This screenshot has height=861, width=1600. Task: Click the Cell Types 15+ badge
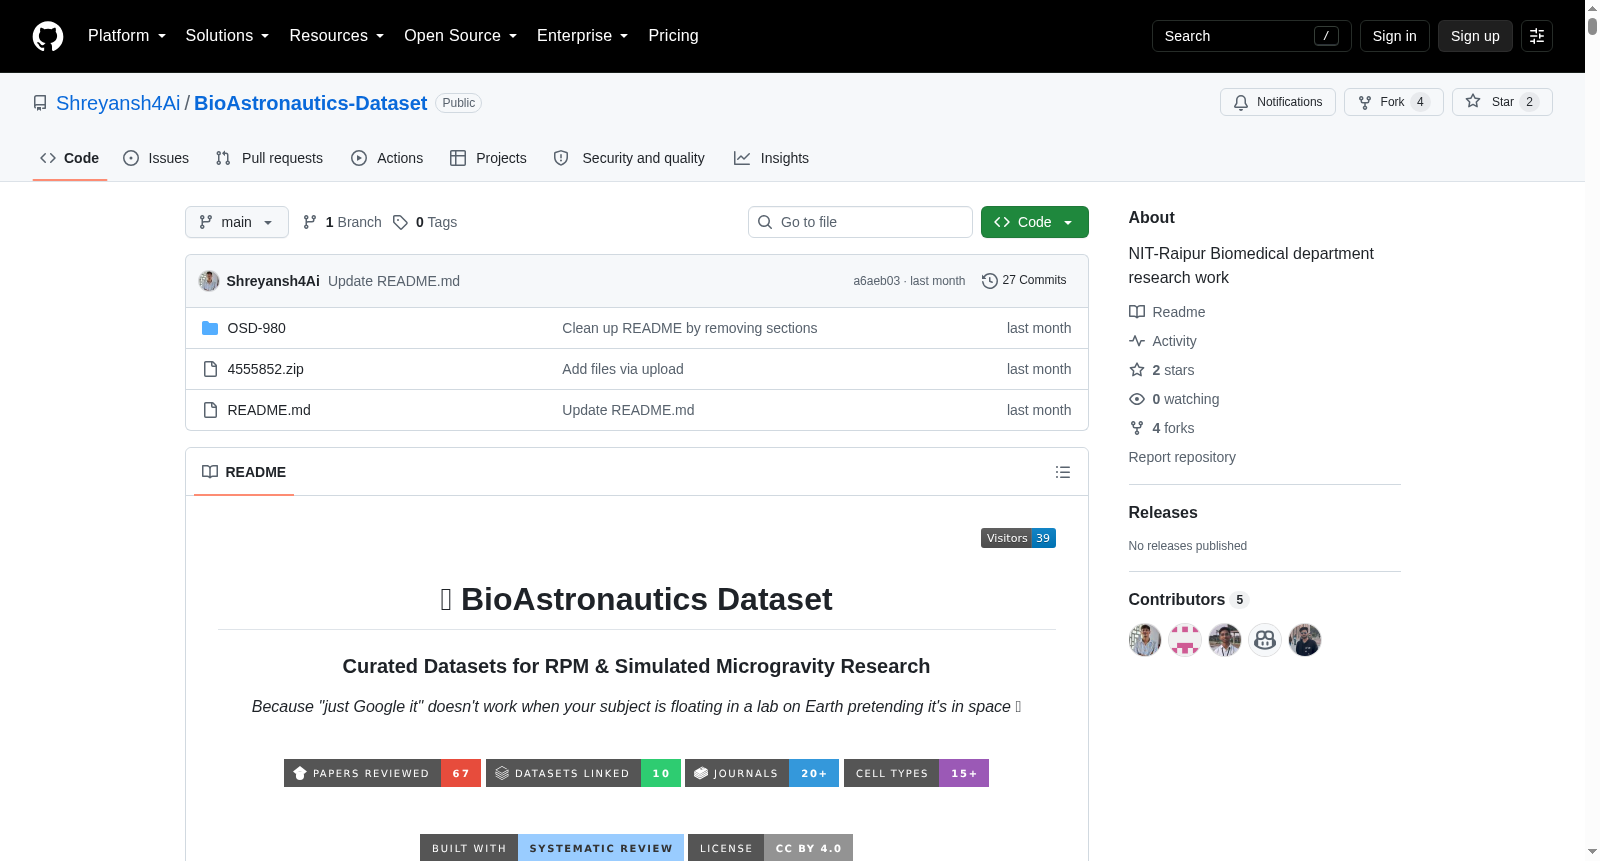pos(916,773)
